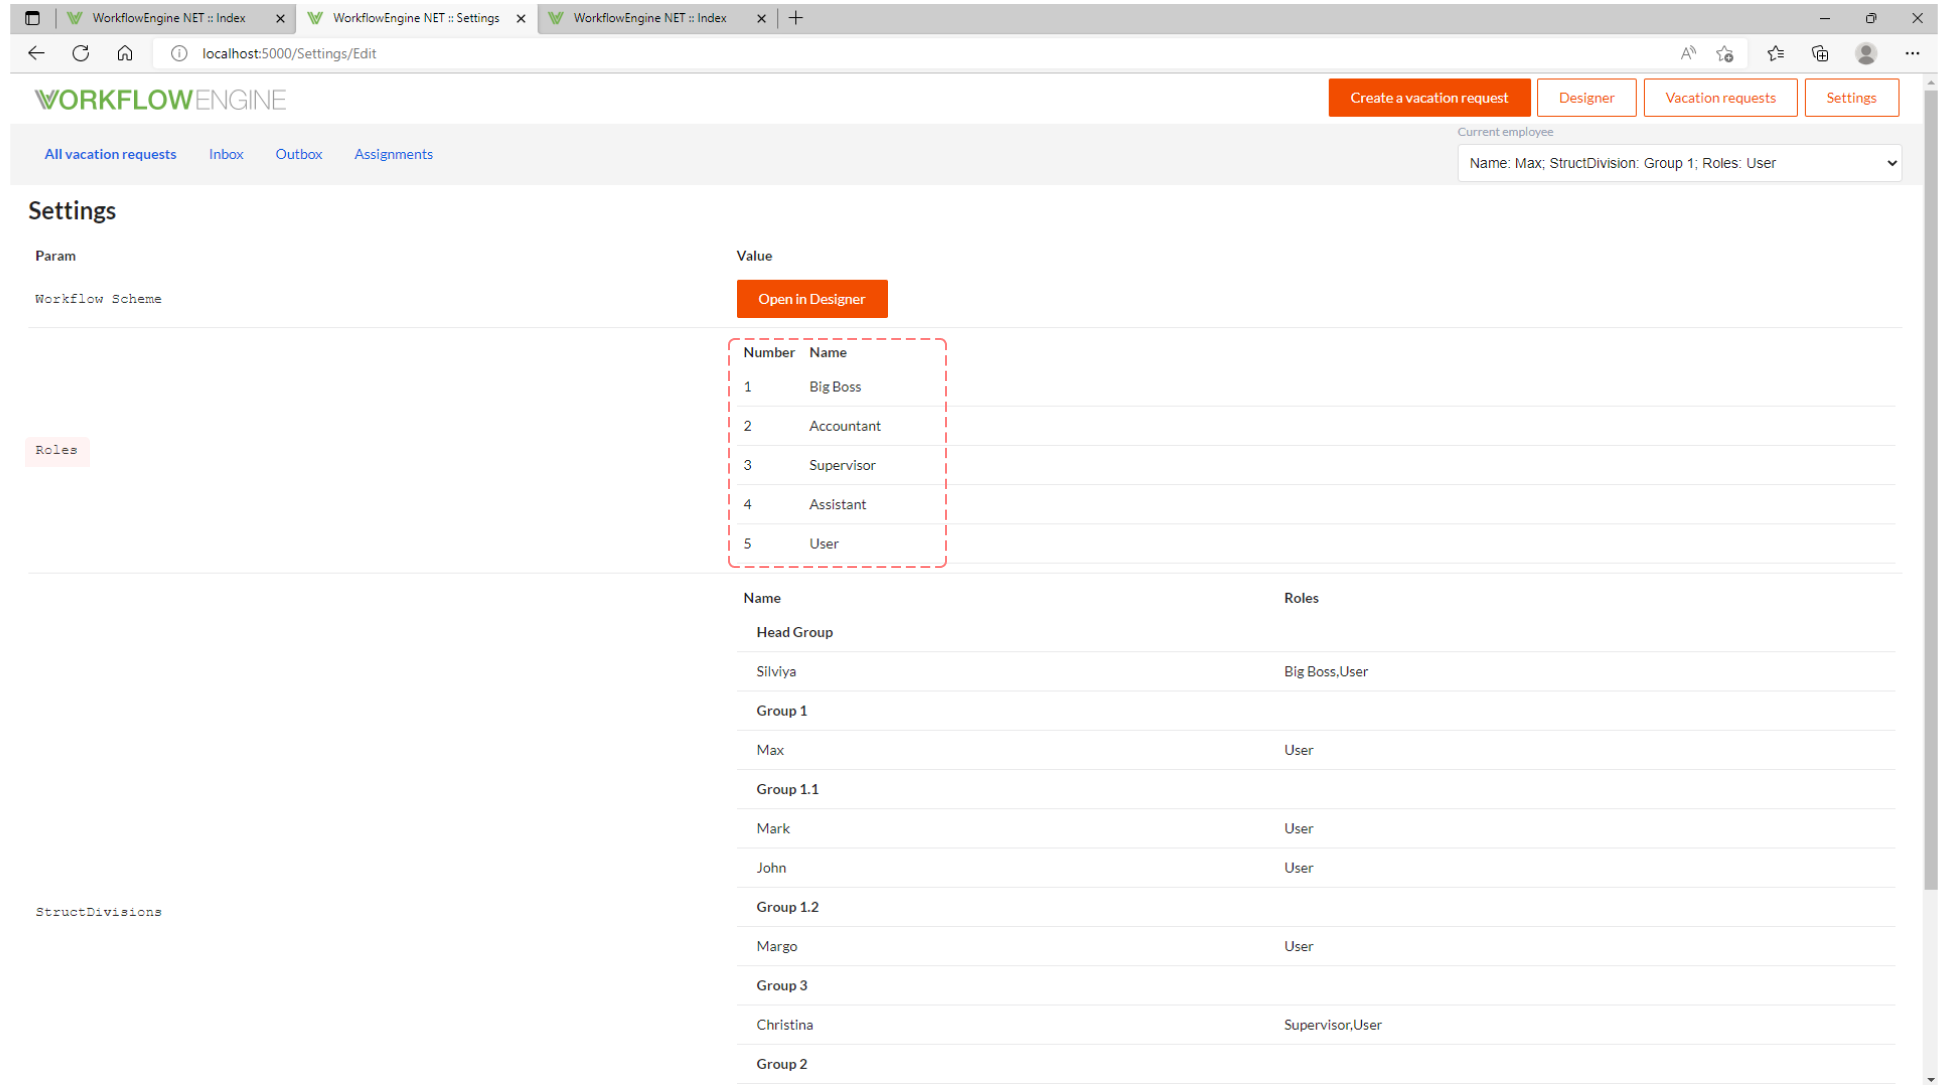Click the Group 1.1 division name
1948x1089 pixels.
coord(787,789)
